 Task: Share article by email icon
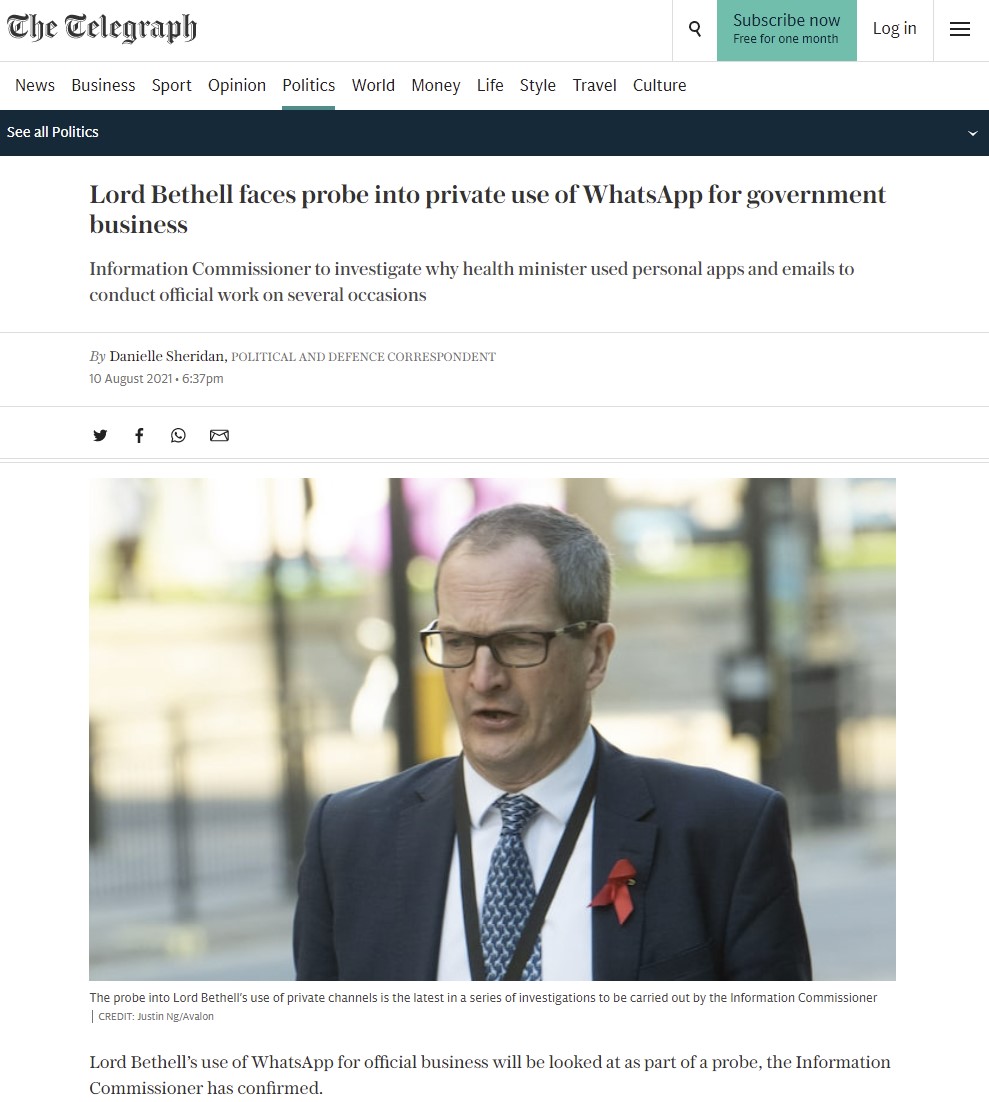(219, 435)
